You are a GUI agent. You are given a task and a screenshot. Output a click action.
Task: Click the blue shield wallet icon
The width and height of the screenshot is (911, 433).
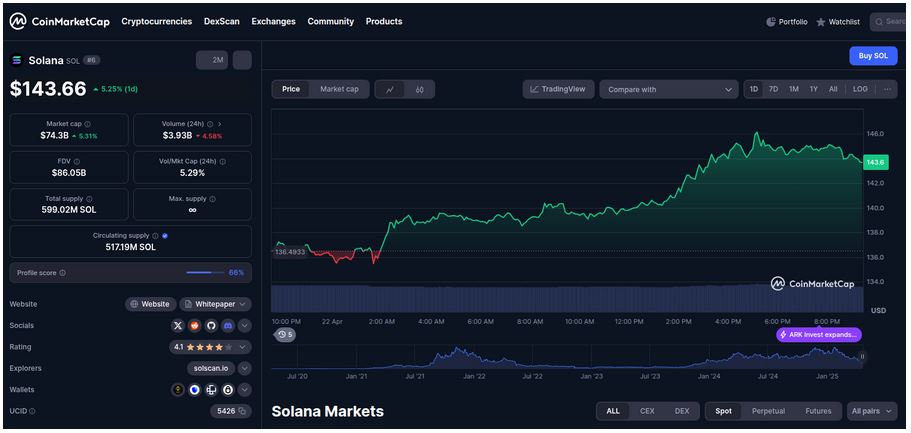point(195,390)
